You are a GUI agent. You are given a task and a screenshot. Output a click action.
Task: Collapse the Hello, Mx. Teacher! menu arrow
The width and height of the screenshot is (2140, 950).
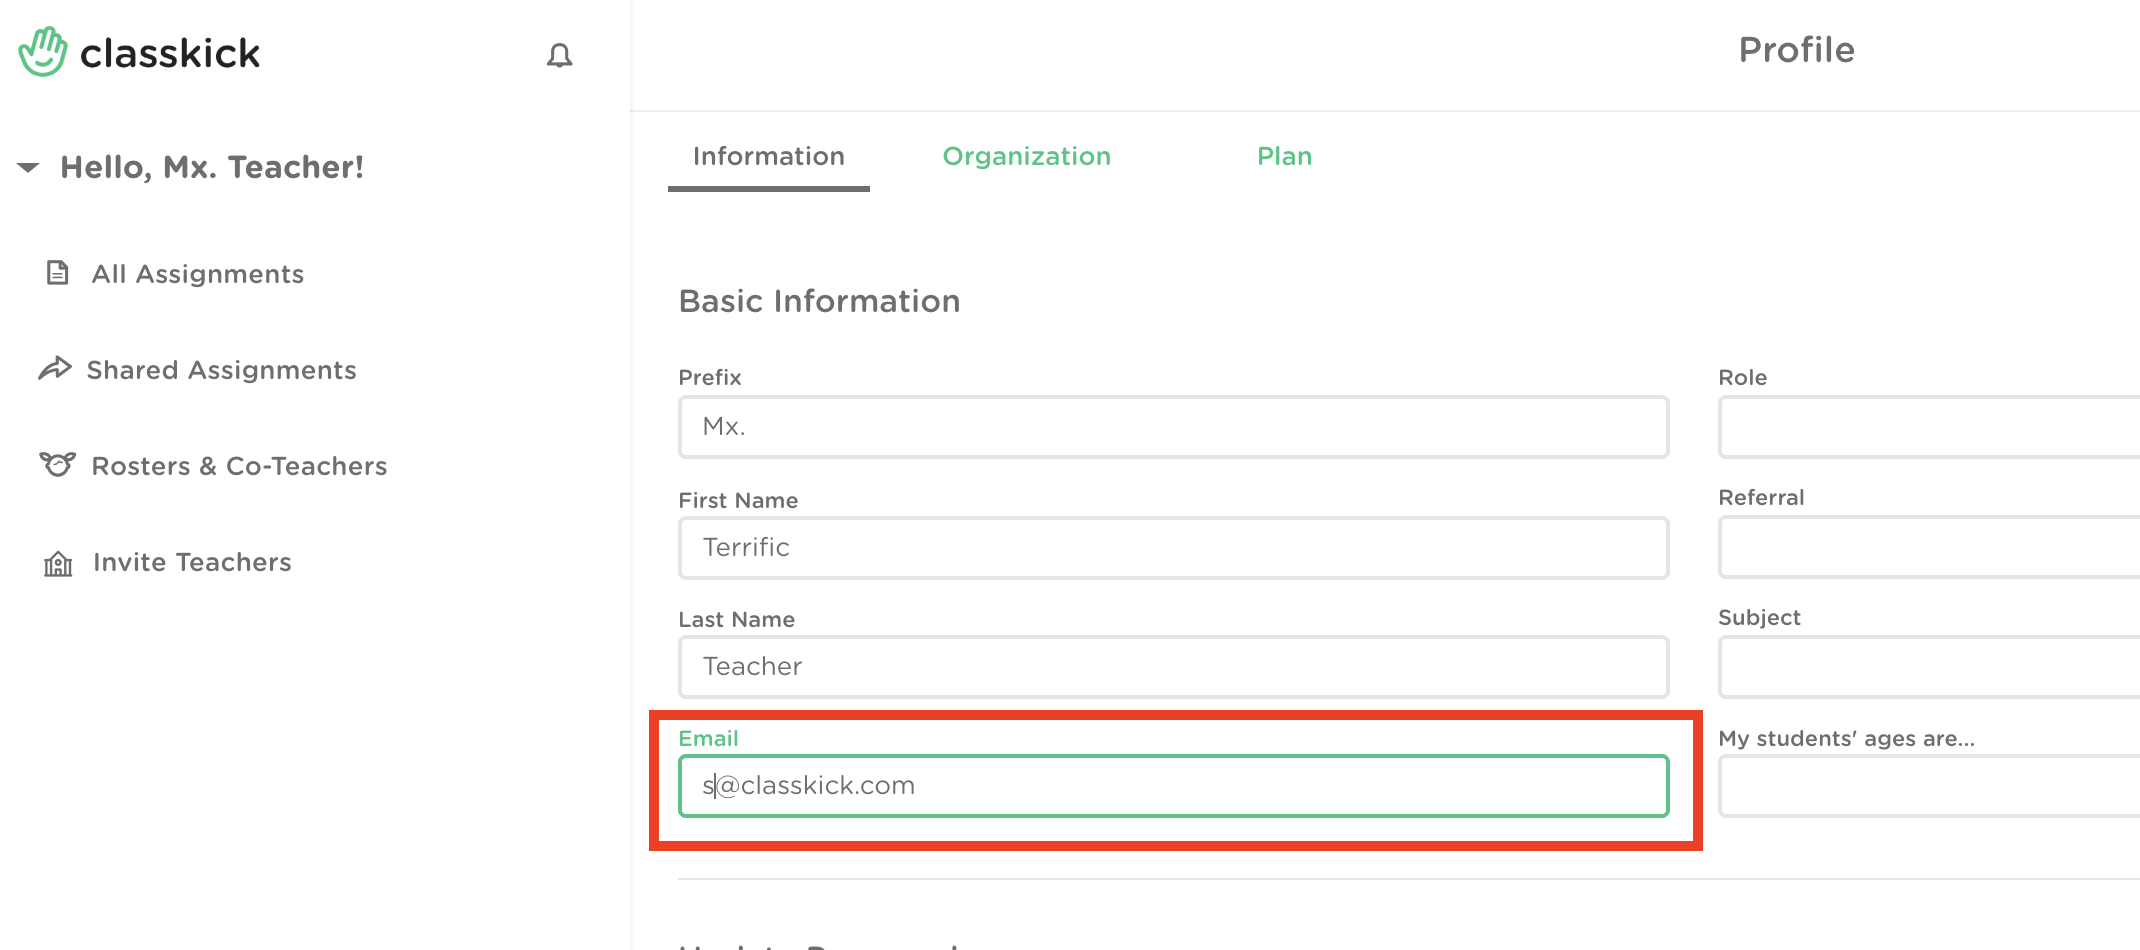point(29,167)
